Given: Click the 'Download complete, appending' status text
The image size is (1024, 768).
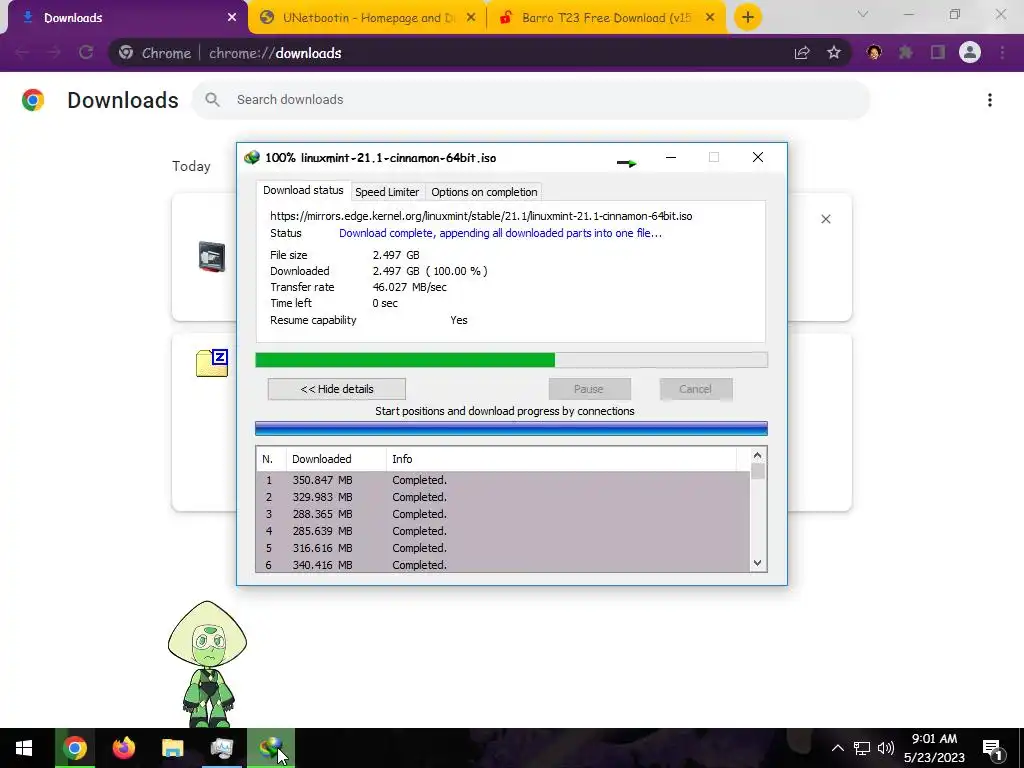Looking at the screenshot, I should tap(500, 233).
